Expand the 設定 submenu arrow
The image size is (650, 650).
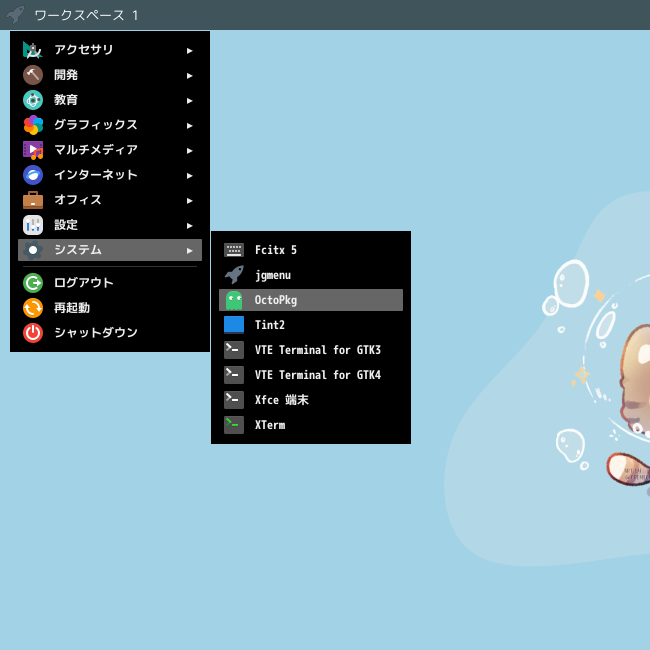pyautogui.click(x=189, y=226)
